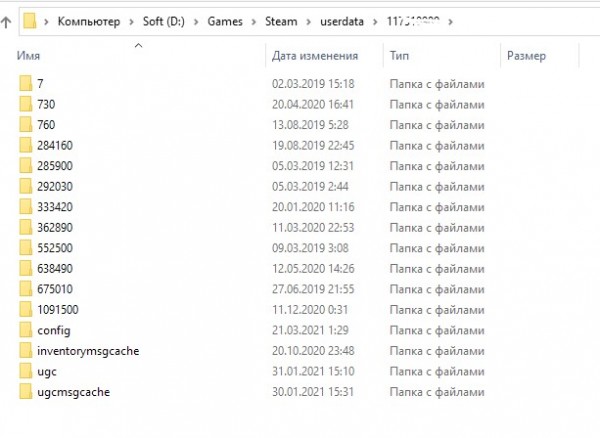Expand chevron after Steam breadcrumb
600x438 pixels.
click(x=308, y=22)
